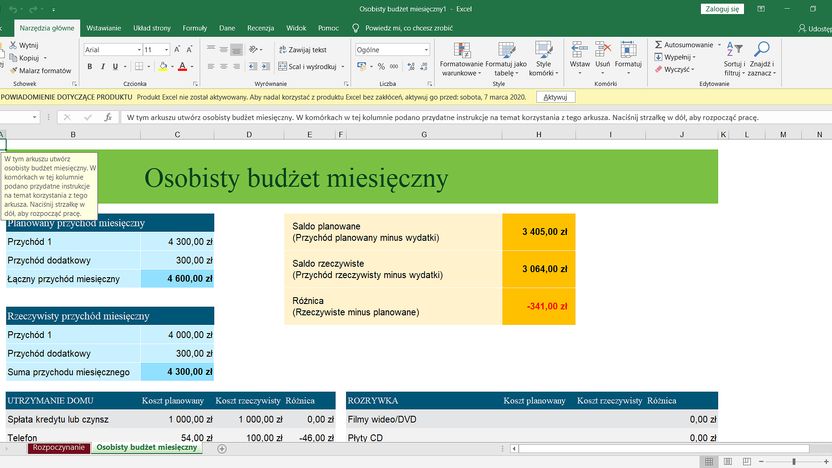The image size is (832, 468).
Task: Align text to the left
Action: click(211, 66)
